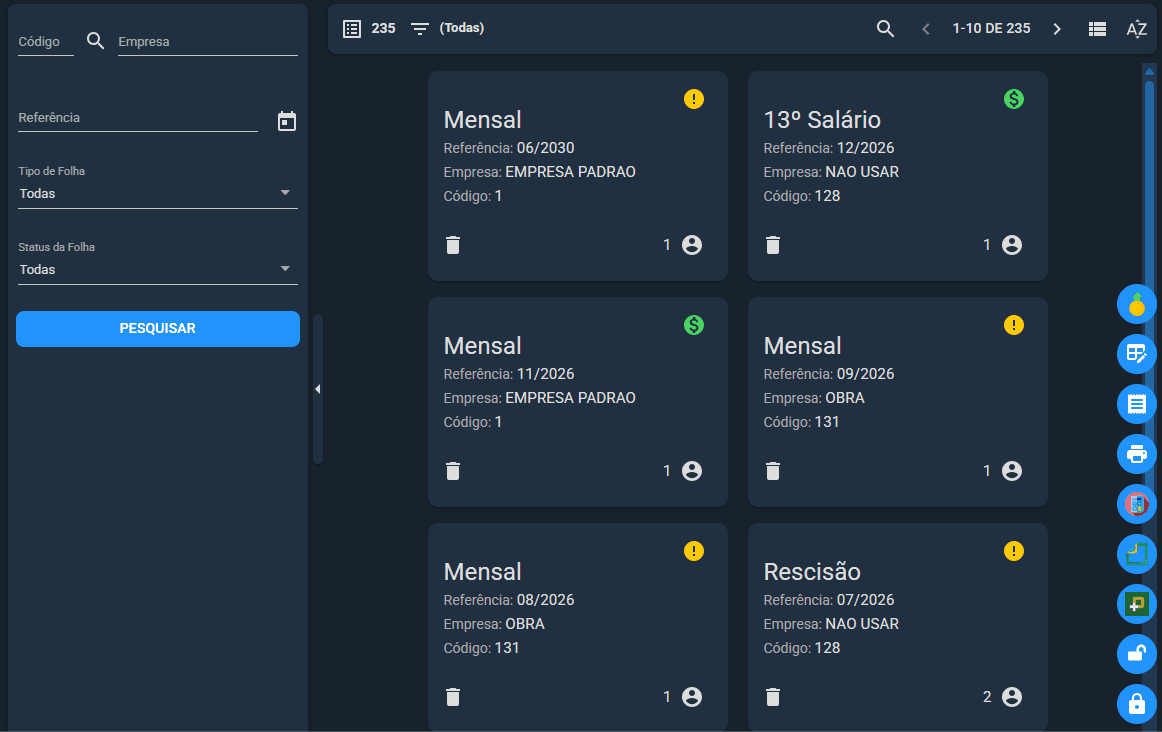Click the PESQUISAR button
This screenshot has width=1162, height=732.
click(158, 329)
